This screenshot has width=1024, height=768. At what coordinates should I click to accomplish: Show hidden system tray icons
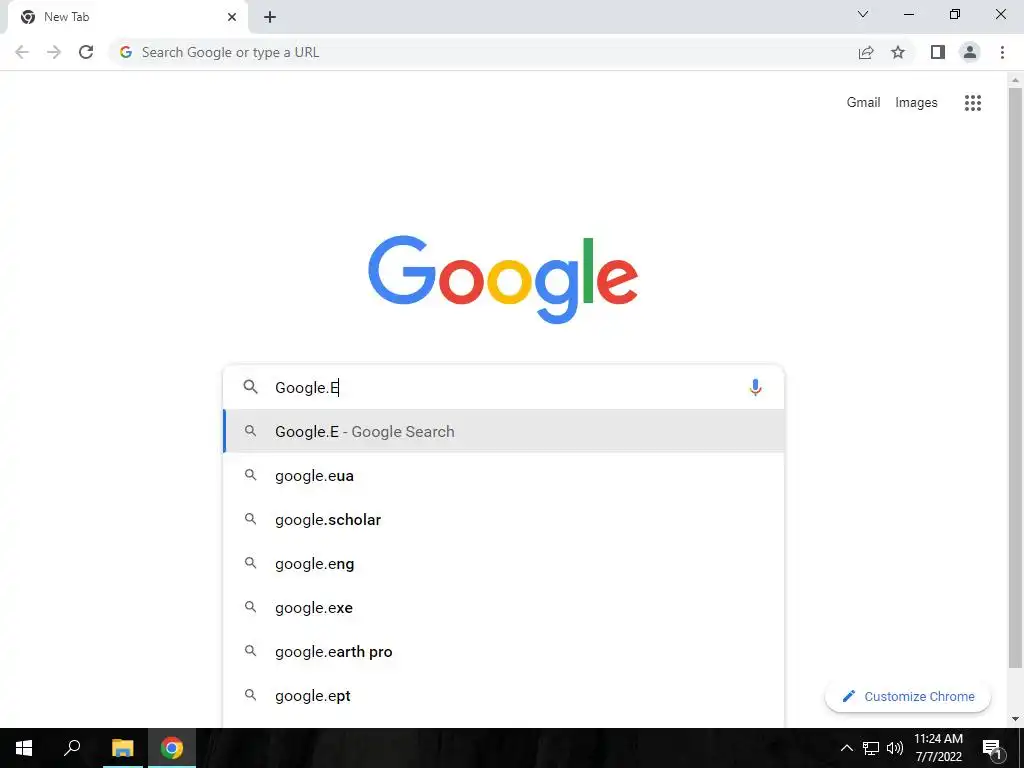coord(846,748)
